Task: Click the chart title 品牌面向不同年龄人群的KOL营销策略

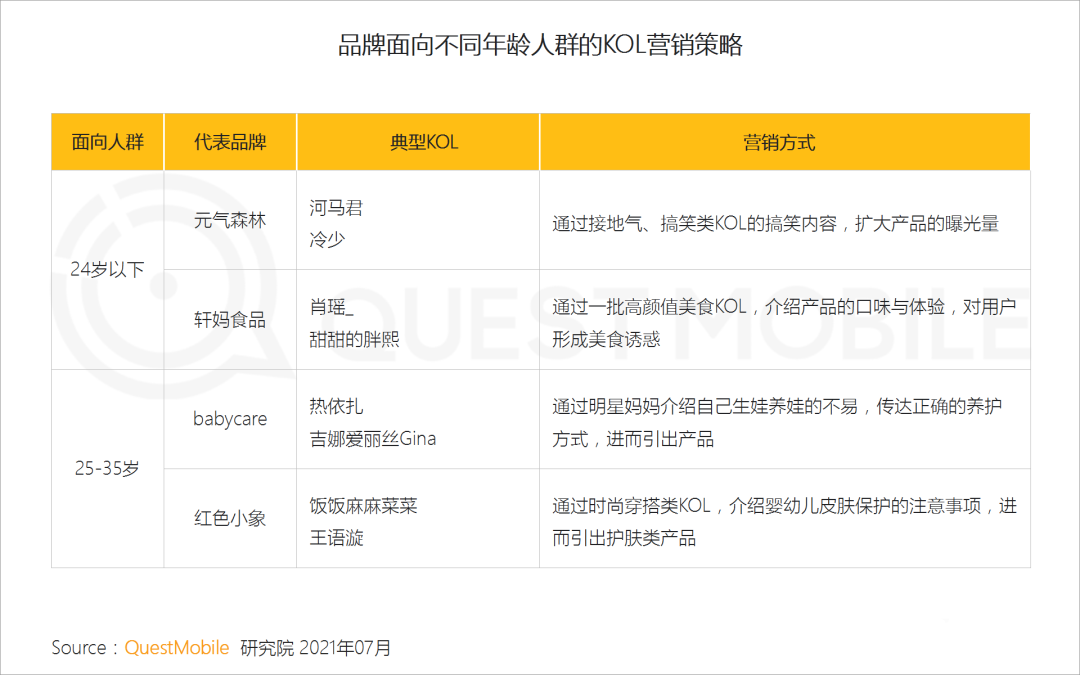Action: coord(540,45)
